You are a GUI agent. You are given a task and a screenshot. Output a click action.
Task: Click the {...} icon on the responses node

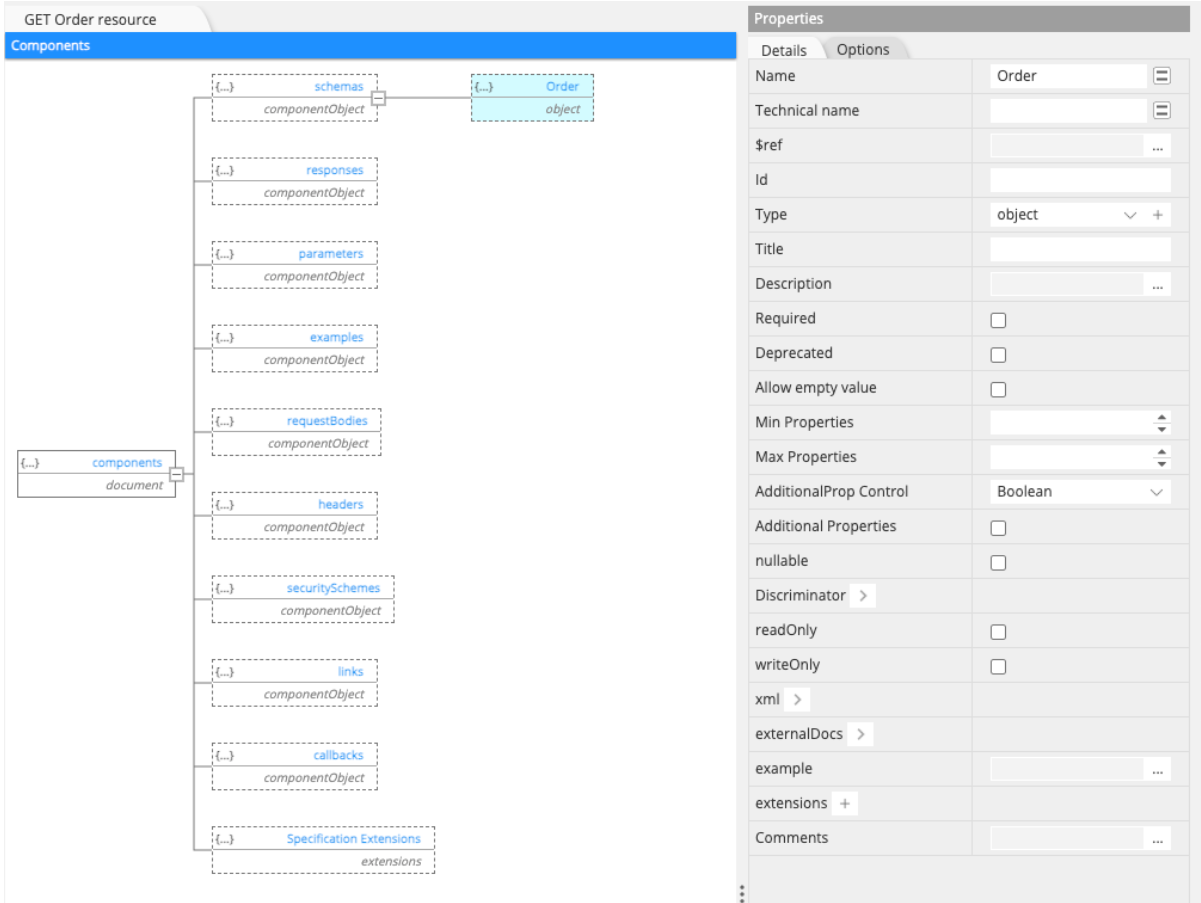222,170
